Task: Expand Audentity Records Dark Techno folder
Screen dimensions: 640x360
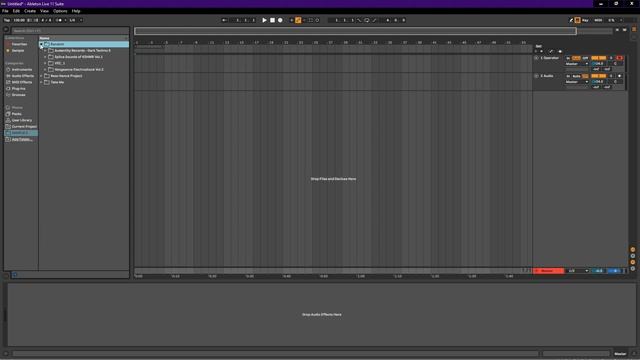Action: click(45, 51)
